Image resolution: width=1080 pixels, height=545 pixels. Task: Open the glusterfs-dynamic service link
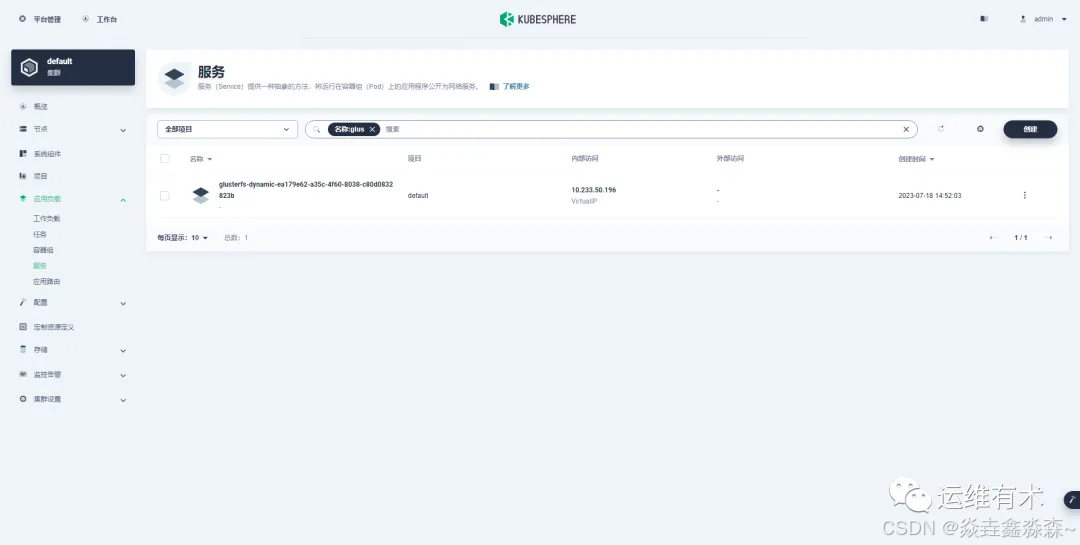click(306, 189)
